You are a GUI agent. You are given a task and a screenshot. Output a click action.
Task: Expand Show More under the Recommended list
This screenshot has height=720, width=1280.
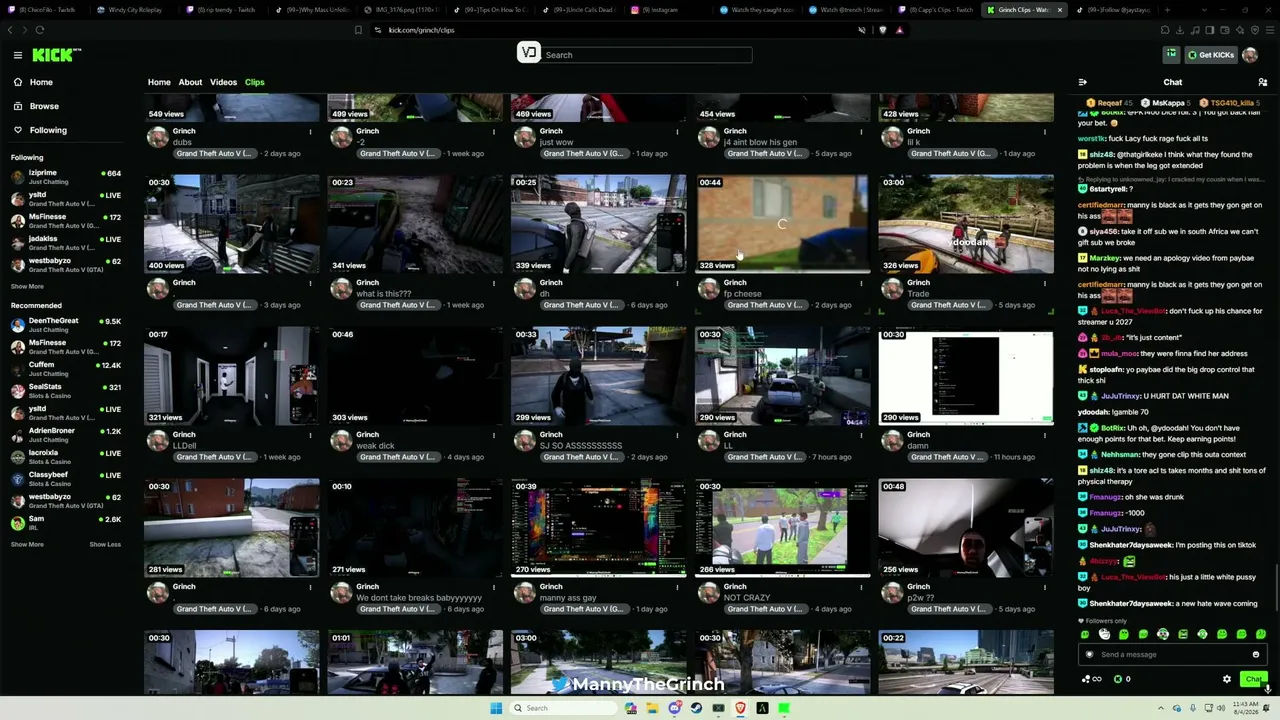click(x=27, y=545)
